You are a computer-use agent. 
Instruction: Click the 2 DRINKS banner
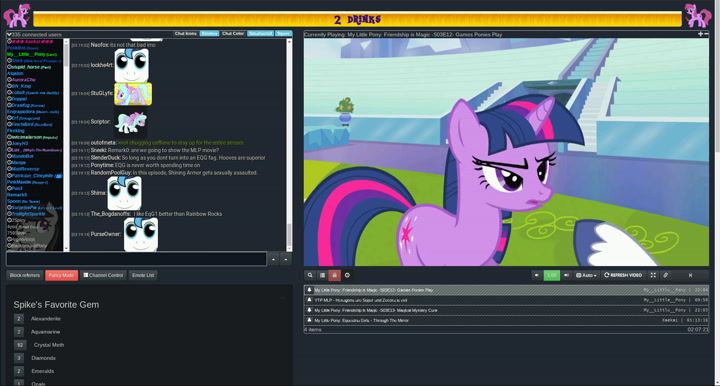(357, 19)
